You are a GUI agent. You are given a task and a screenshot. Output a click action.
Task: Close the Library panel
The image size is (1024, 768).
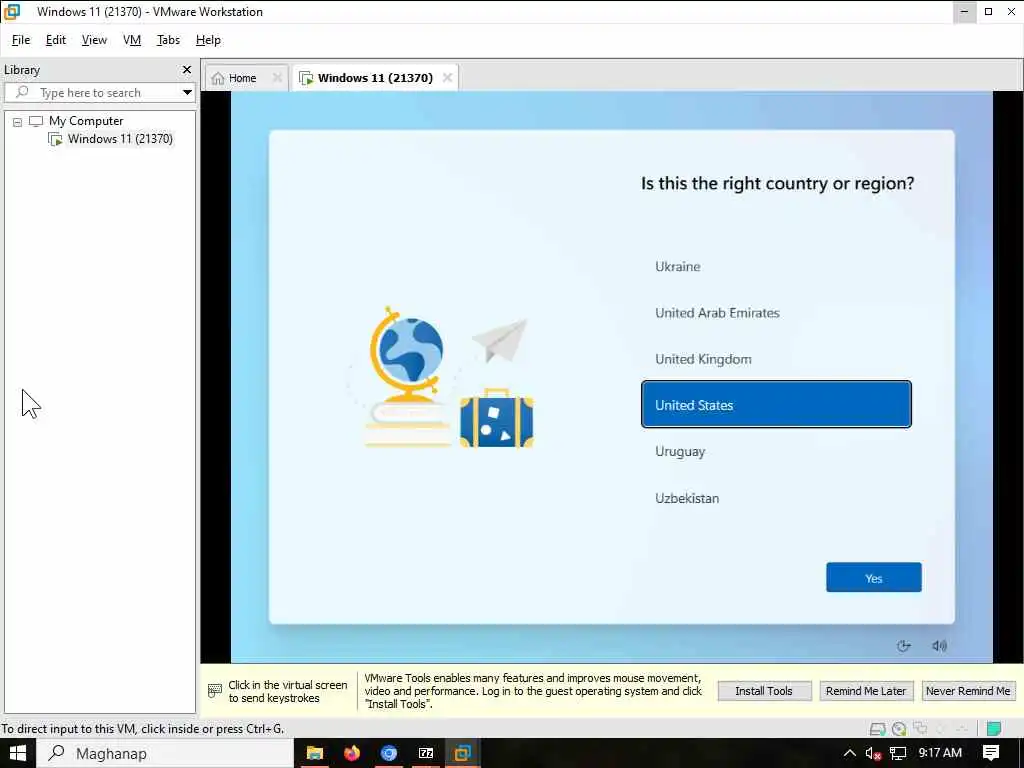pos(187,69)
